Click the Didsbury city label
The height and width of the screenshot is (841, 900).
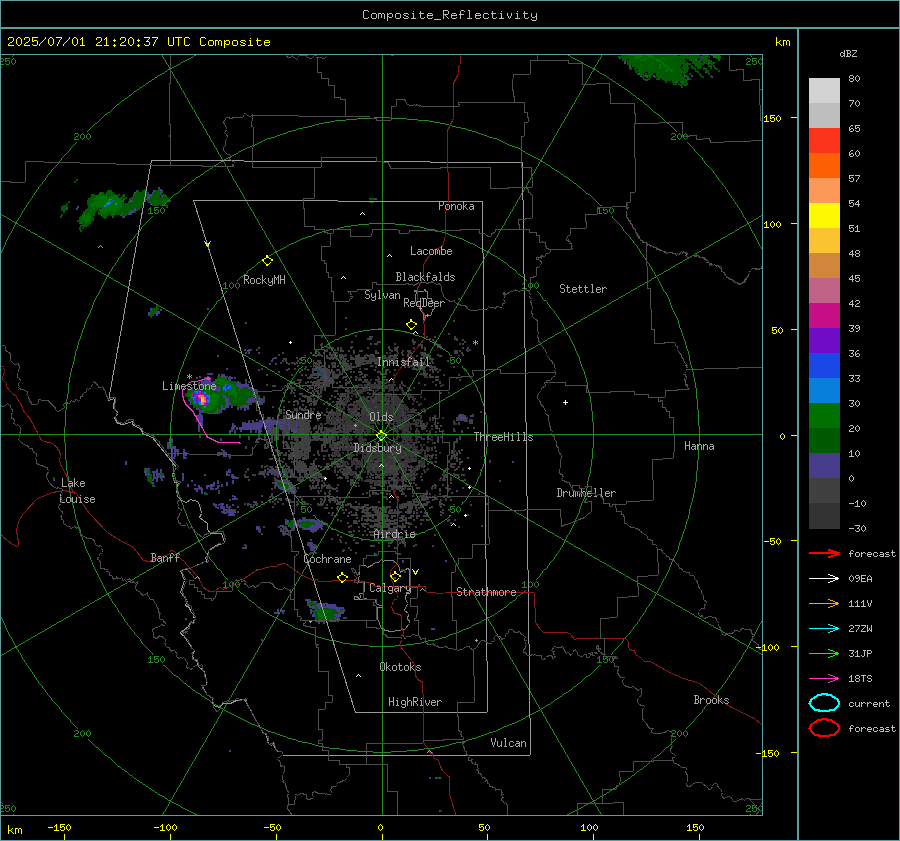[x=377, y=448]
